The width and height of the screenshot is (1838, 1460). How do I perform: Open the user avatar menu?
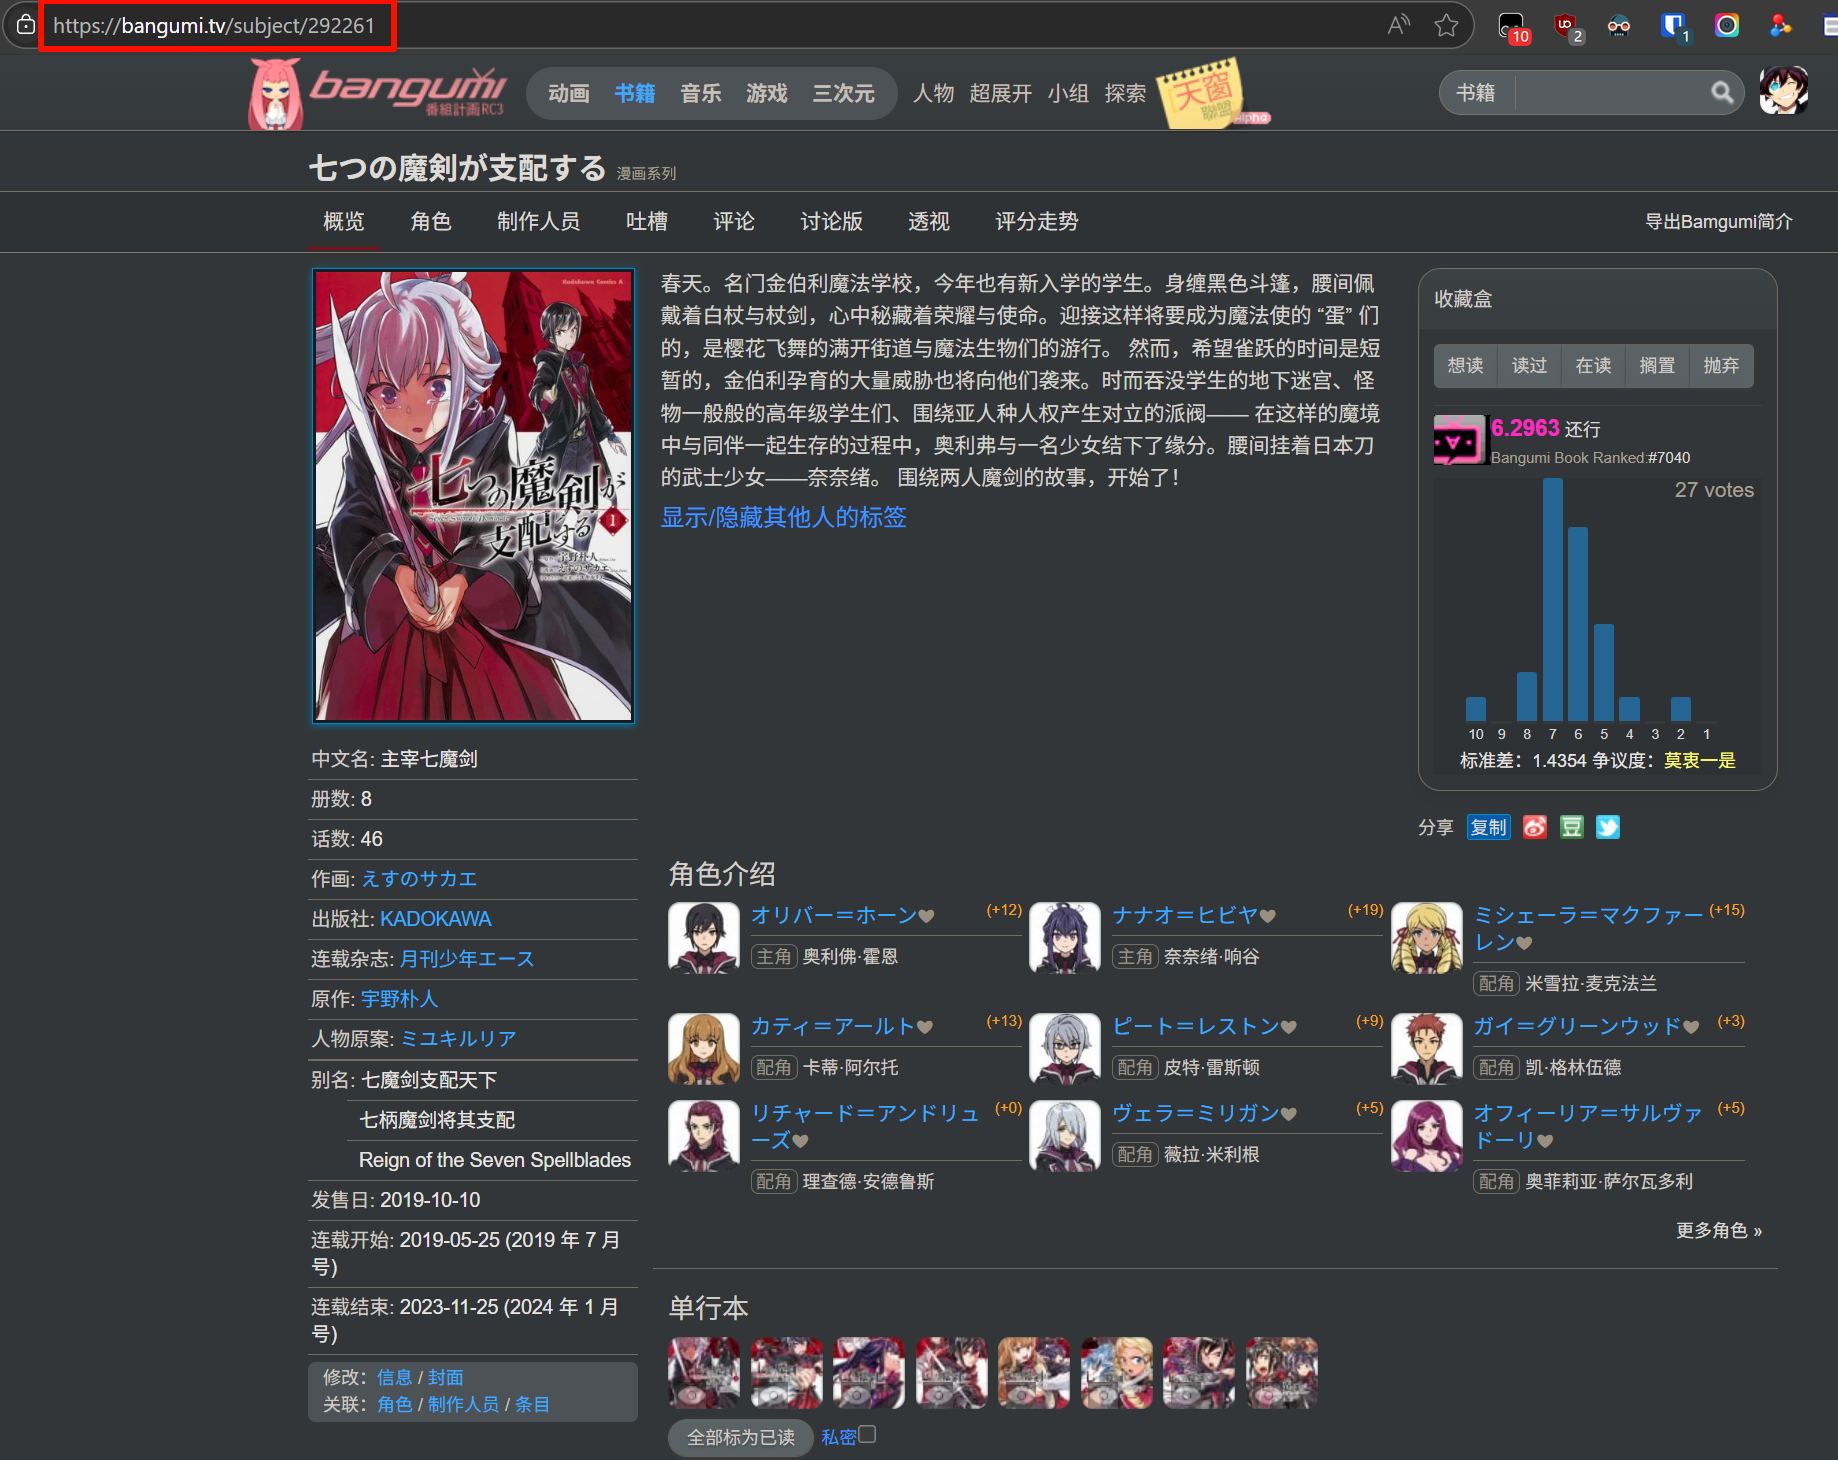1784,91
